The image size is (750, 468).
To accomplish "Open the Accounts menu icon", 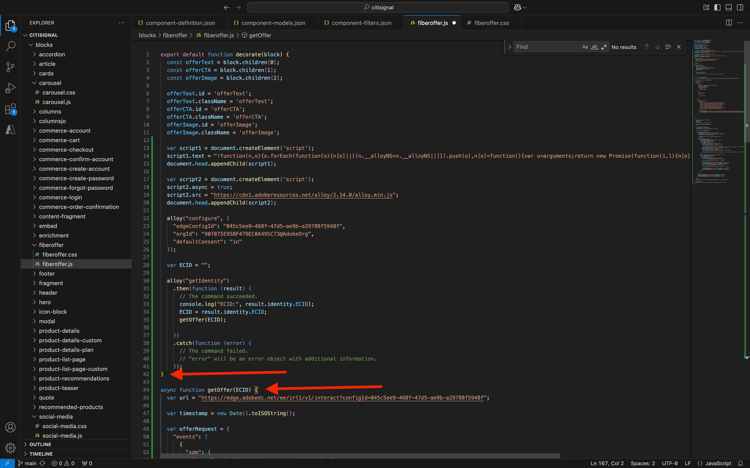I will [11, 428].
